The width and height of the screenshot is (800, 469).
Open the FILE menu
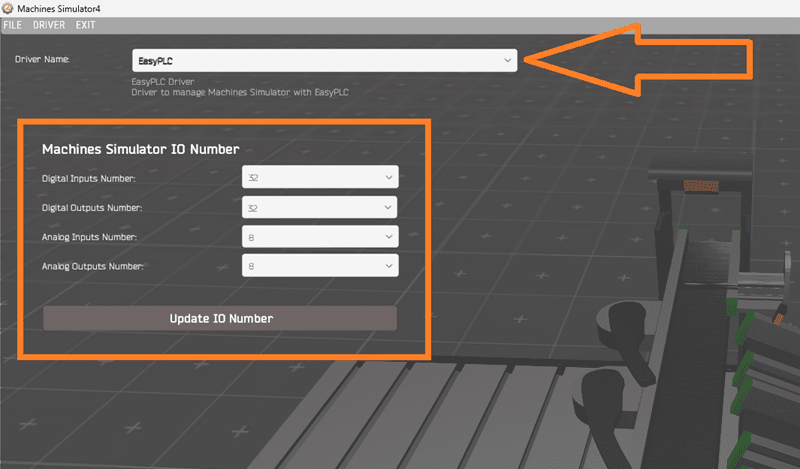point(14,24)
